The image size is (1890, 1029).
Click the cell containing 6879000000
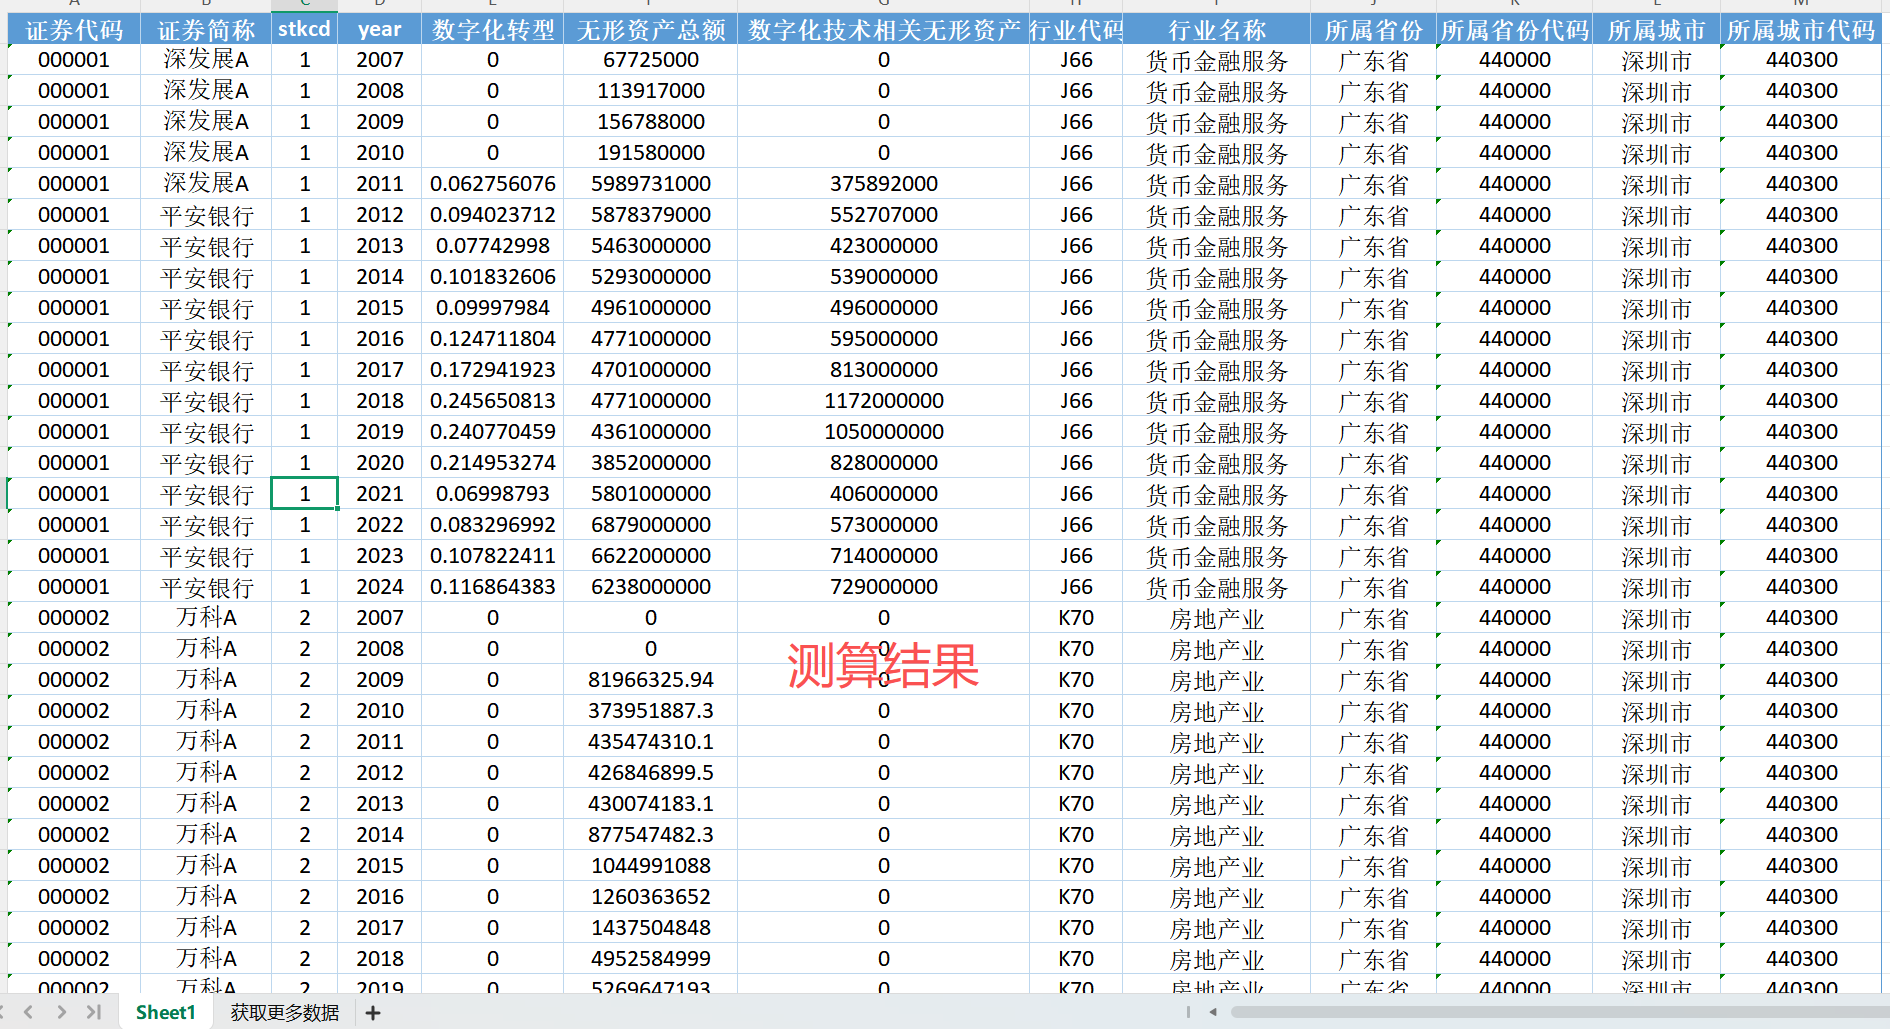pyautogui.click(x=651, y=525)
